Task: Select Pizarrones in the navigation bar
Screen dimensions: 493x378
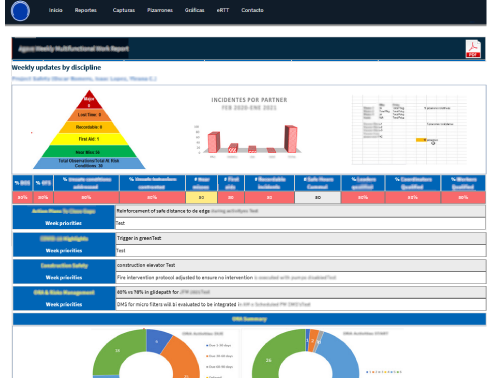Action: tap(160, 10)
